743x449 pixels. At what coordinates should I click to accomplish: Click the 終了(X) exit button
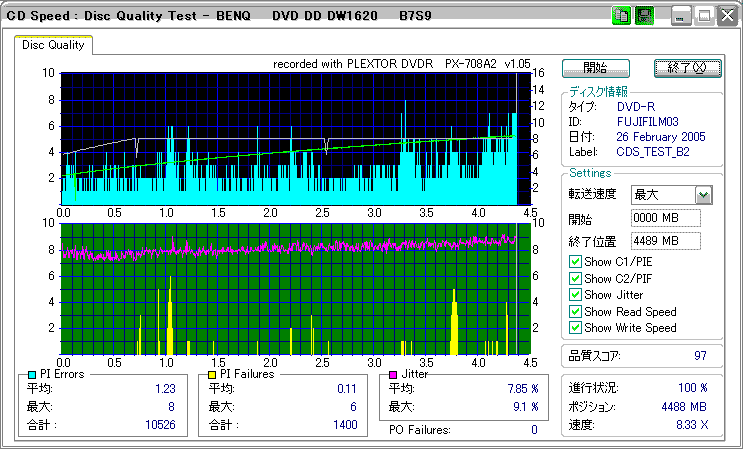(688, 68)
